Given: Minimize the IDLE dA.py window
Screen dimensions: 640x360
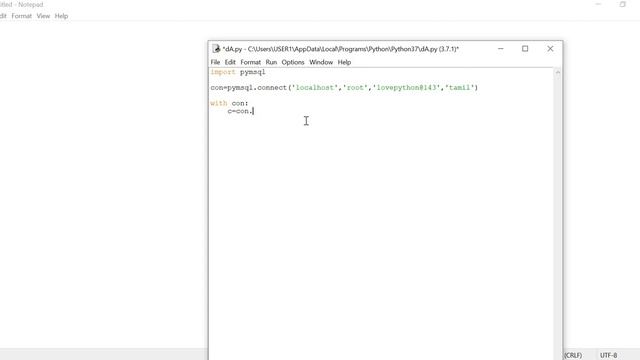Looking at the screenshot, I should [501, 49].
